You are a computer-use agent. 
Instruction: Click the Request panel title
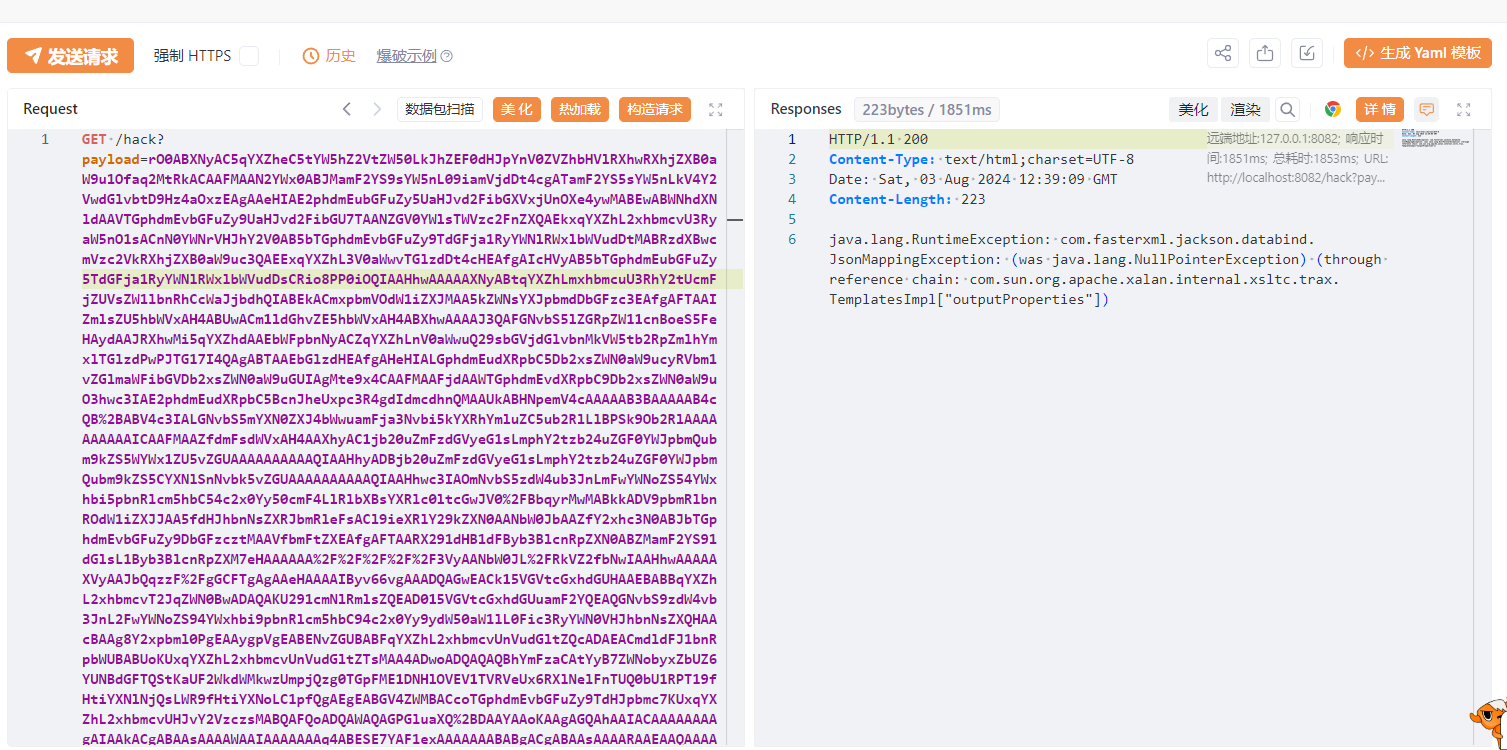(x=51, y=109)
